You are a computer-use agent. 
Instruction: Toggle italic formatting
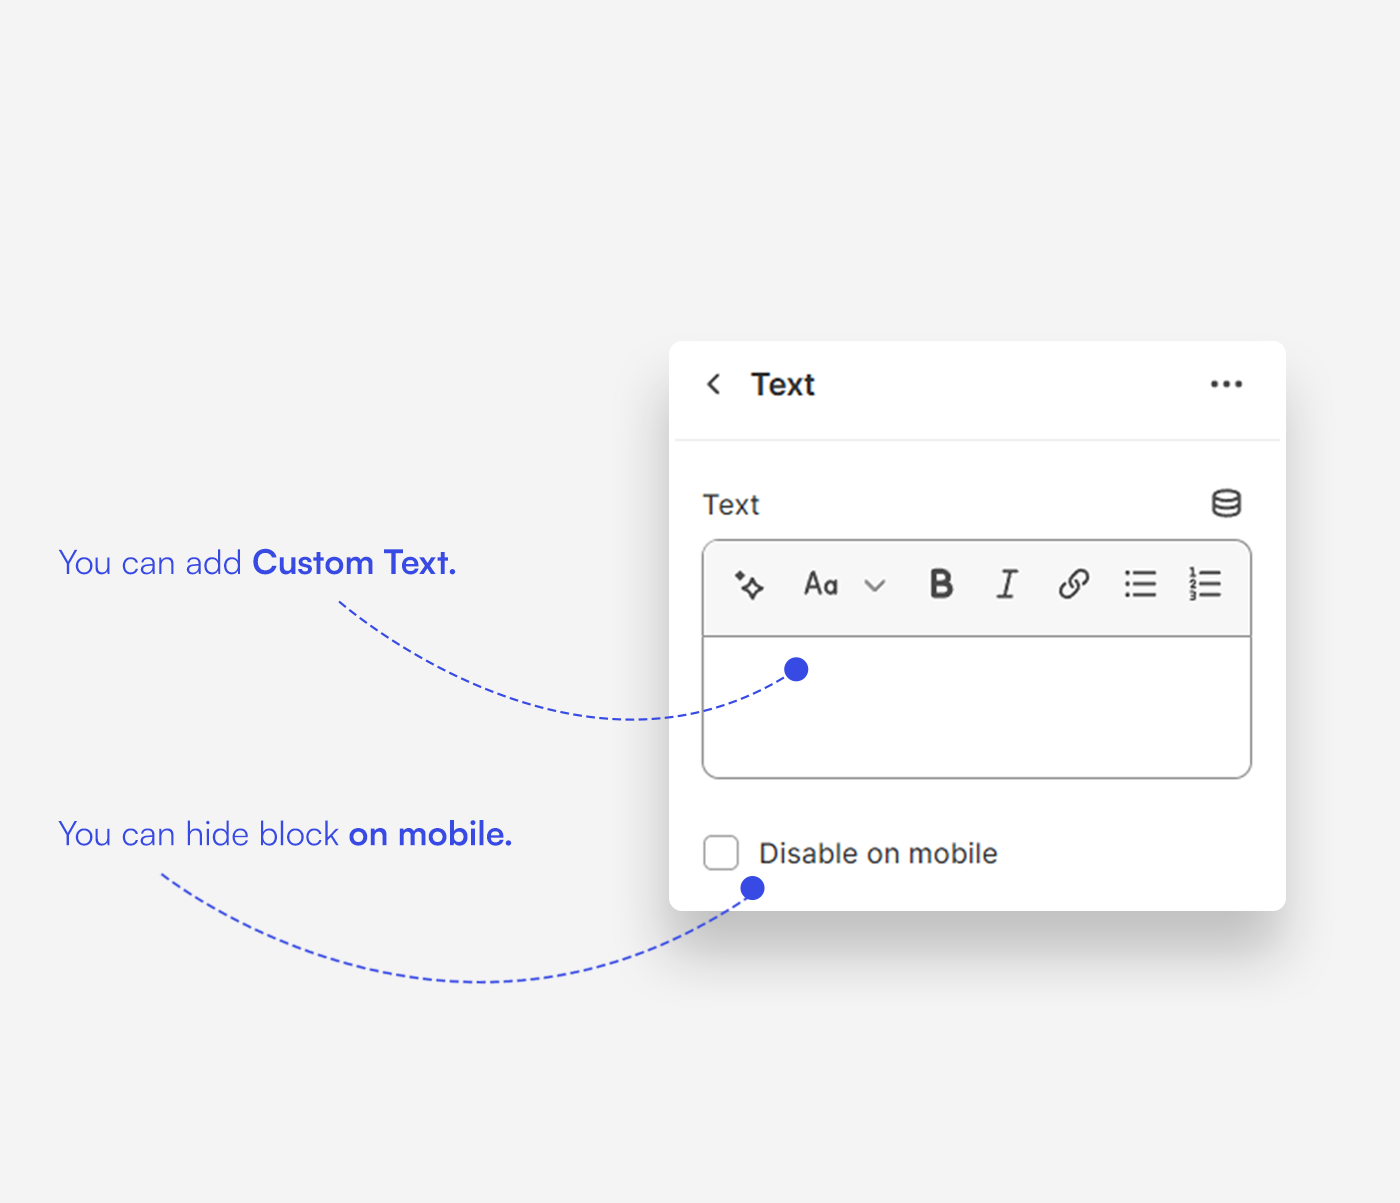point(1007,584)
